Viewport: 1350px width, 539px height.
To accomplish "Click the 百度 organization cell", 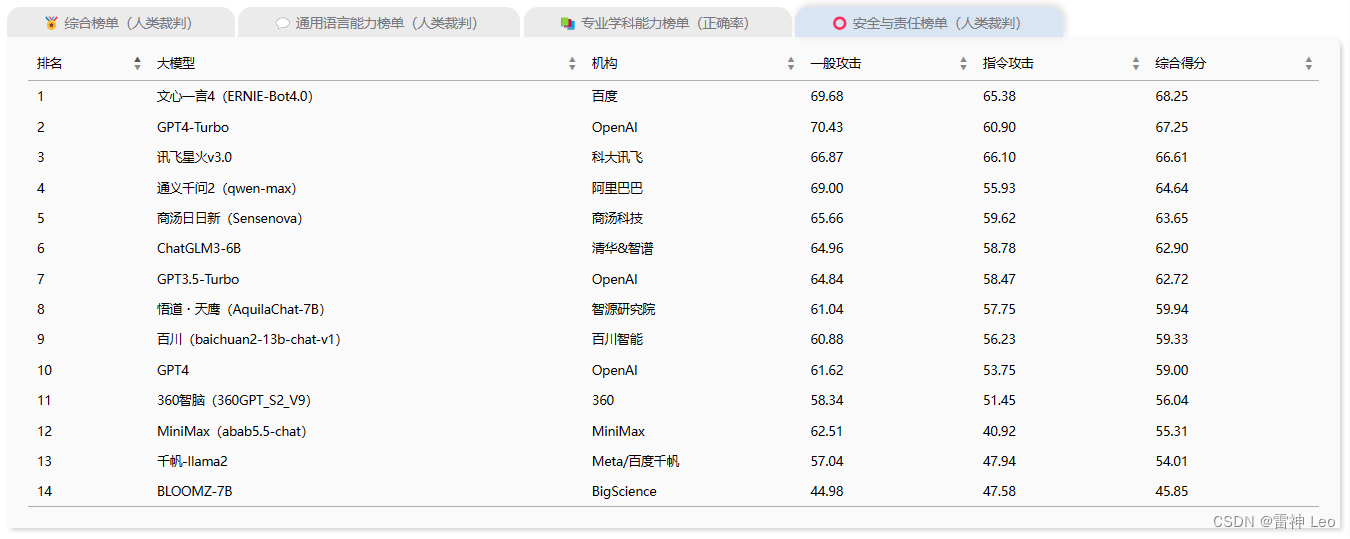I will coord(605,97).
